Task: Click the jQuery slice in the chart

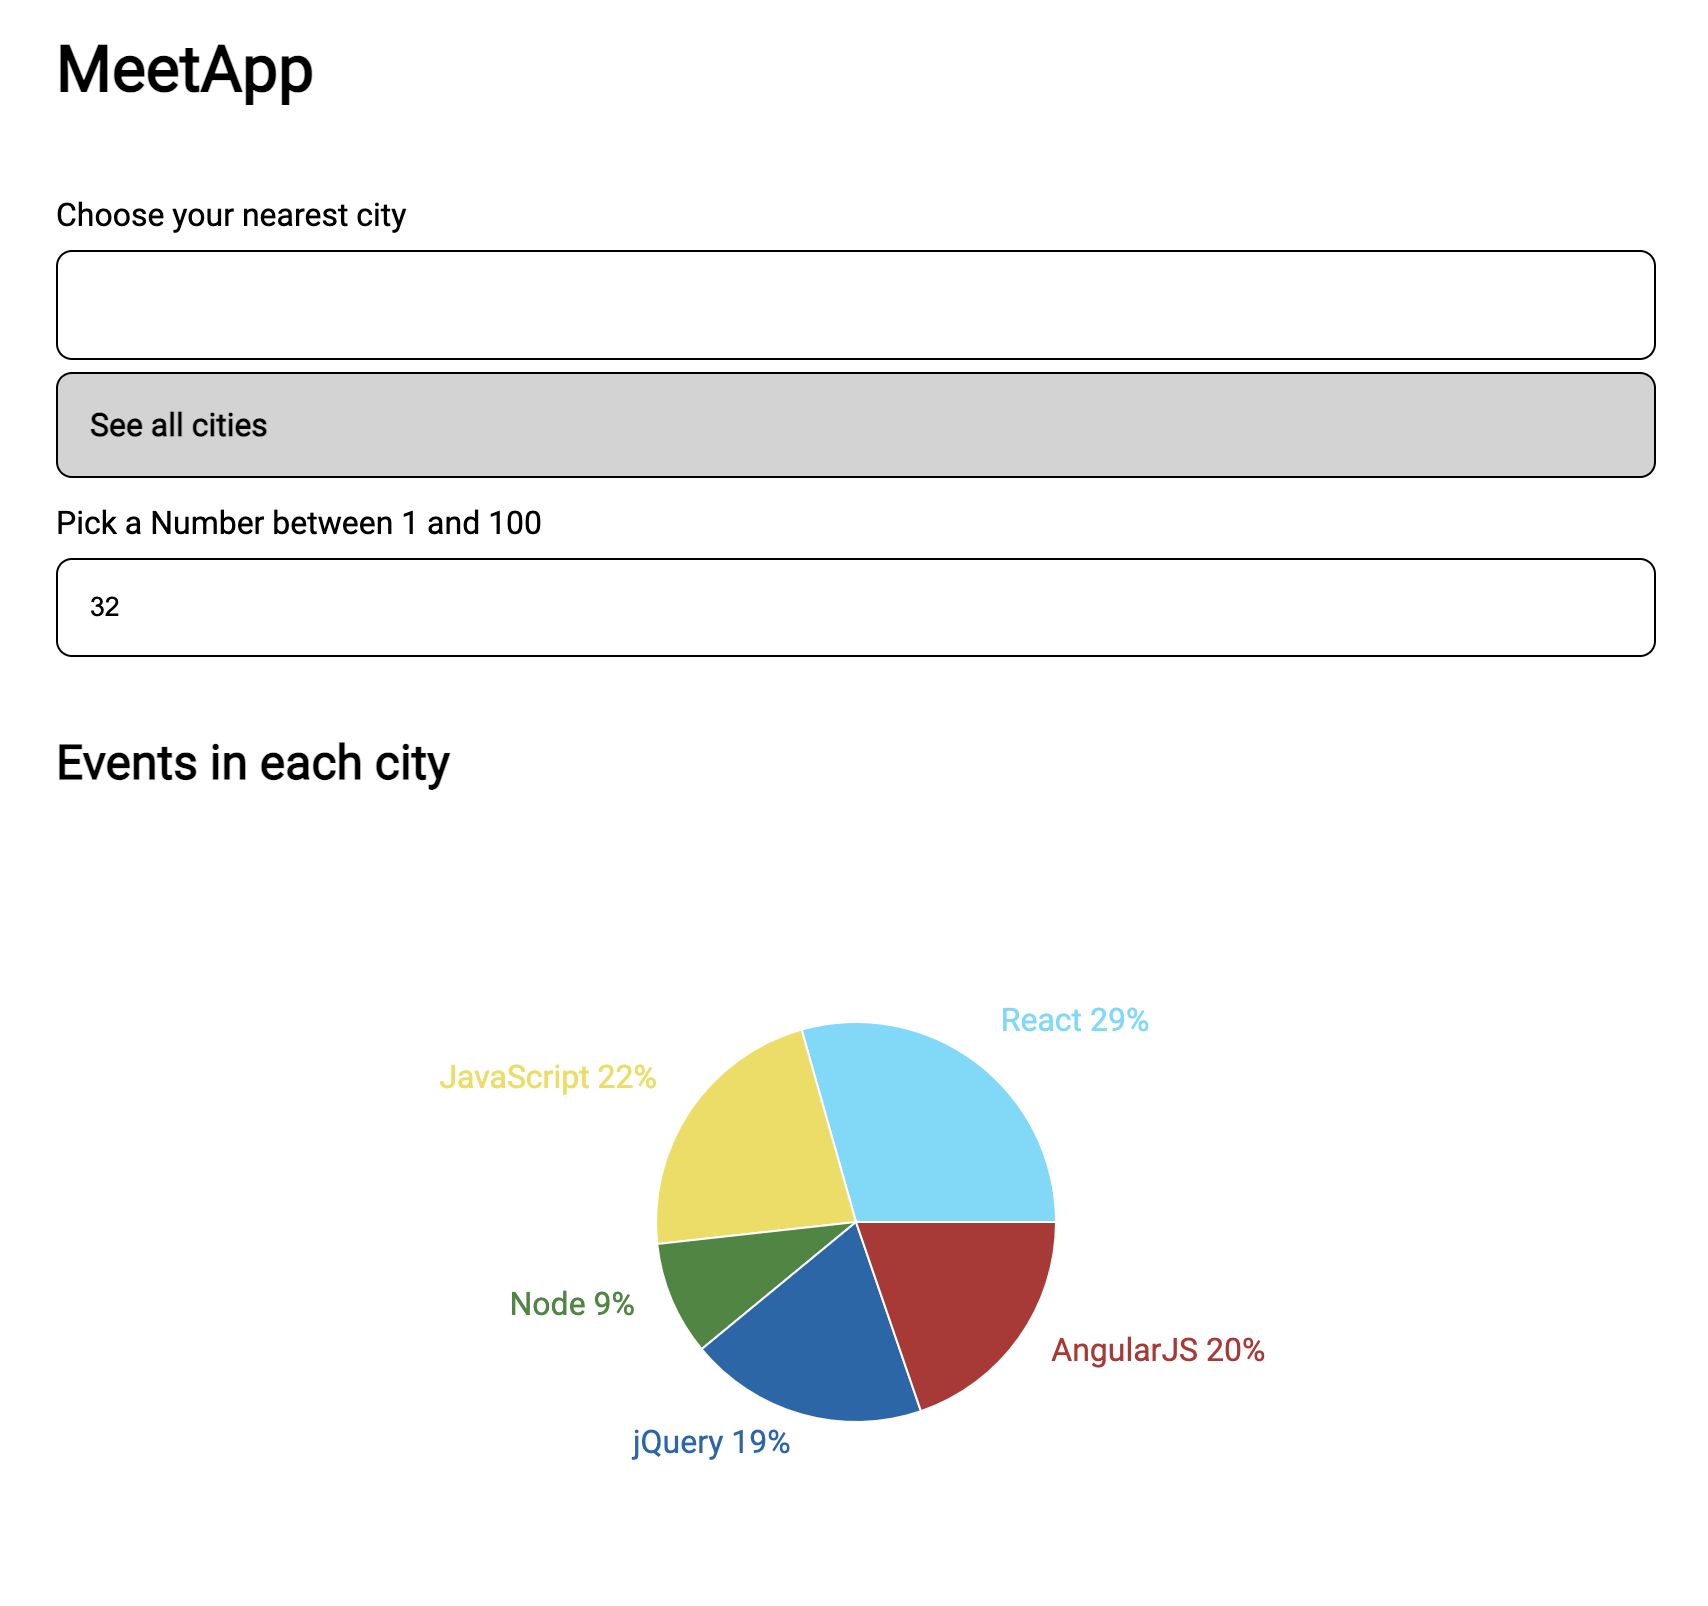Action: [820, 1340]
